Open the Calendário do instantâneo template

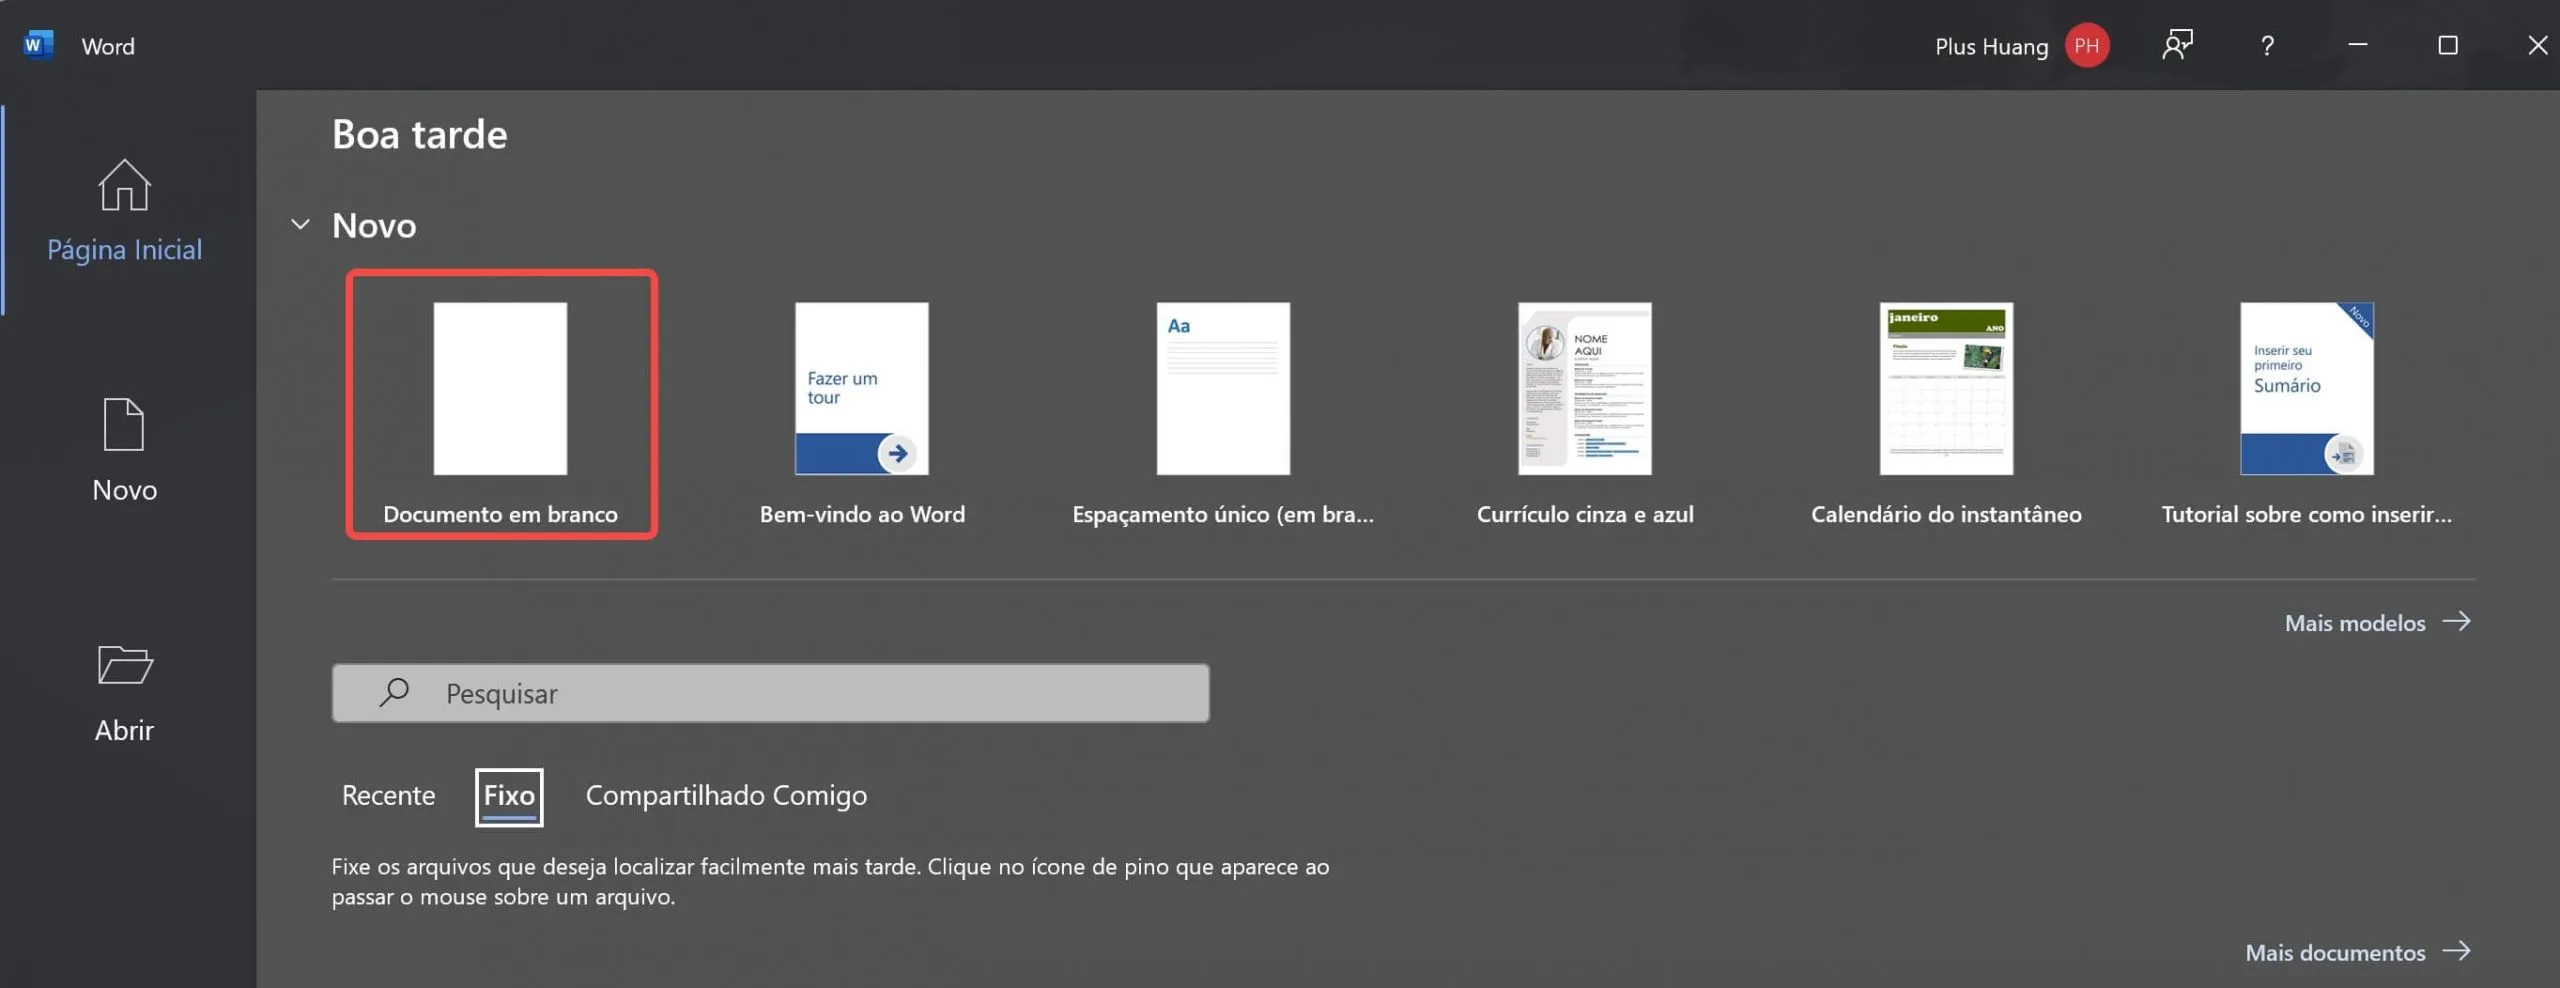click(1946, 413)
